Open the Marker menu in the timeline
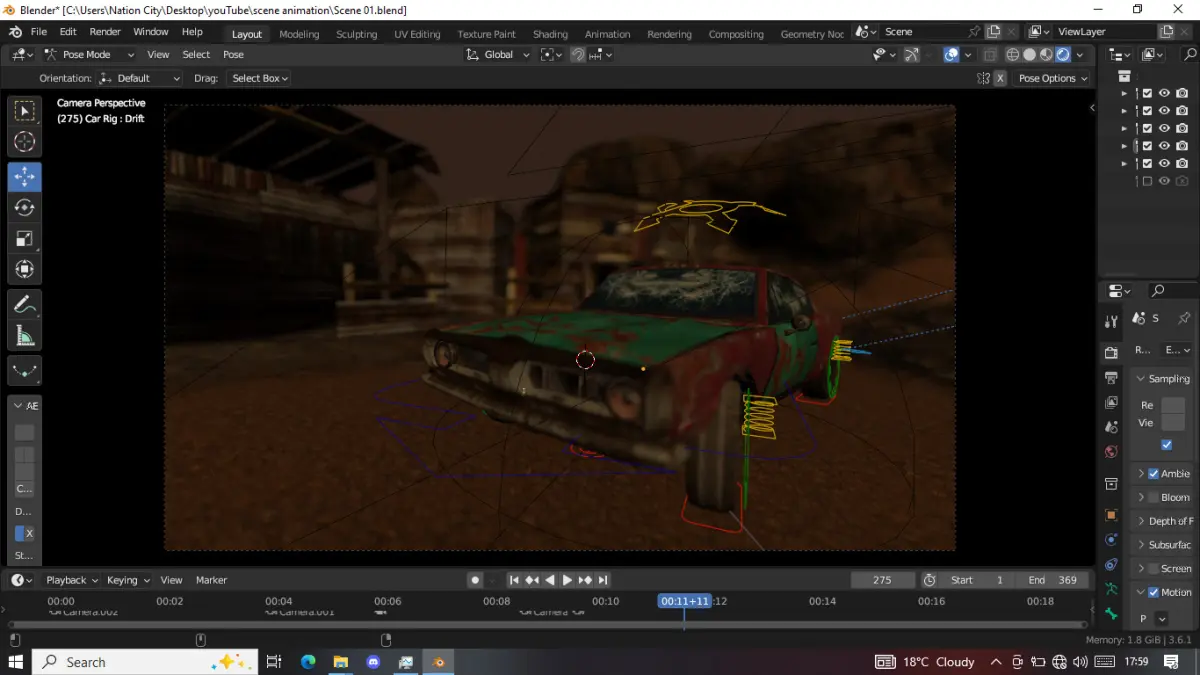The image size is (1200, 675). 211,580
